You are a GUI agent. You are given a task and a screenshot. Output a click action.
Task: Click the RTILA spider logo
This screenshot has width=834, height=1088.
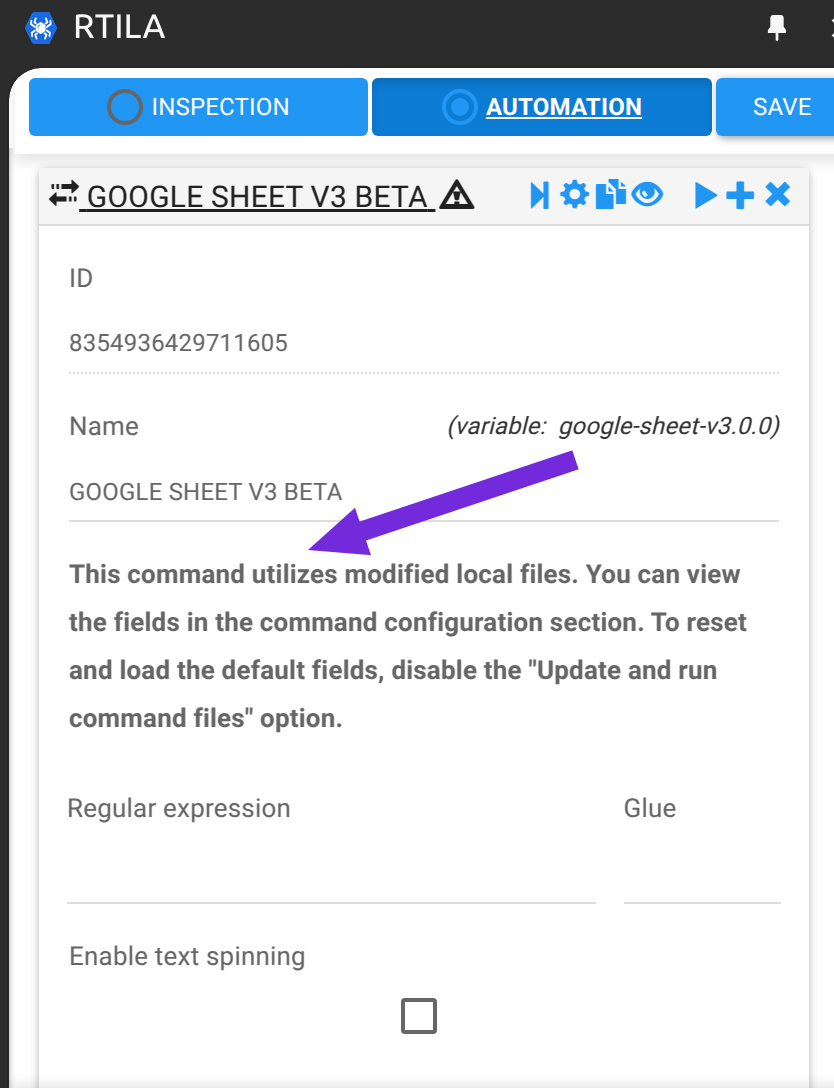40,28
